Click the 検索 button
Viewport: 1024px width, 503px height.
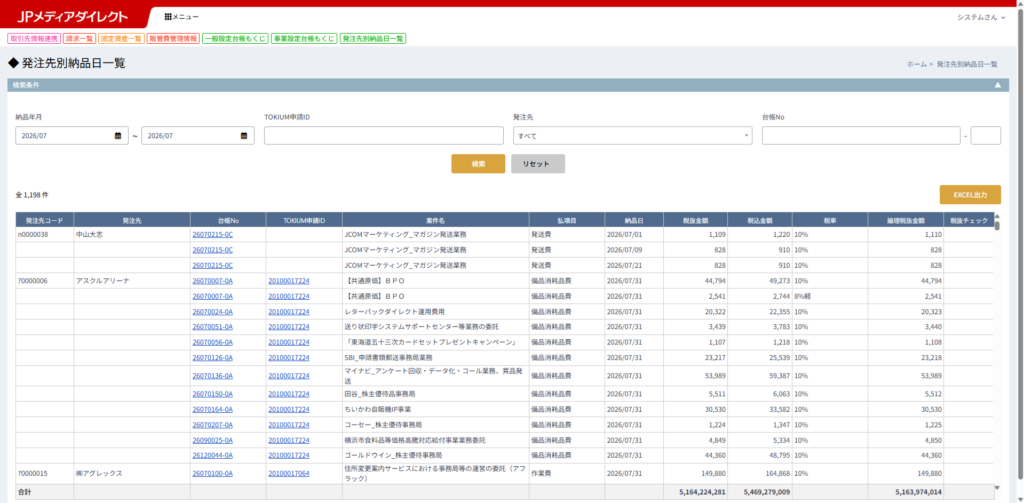click(478, 164)
